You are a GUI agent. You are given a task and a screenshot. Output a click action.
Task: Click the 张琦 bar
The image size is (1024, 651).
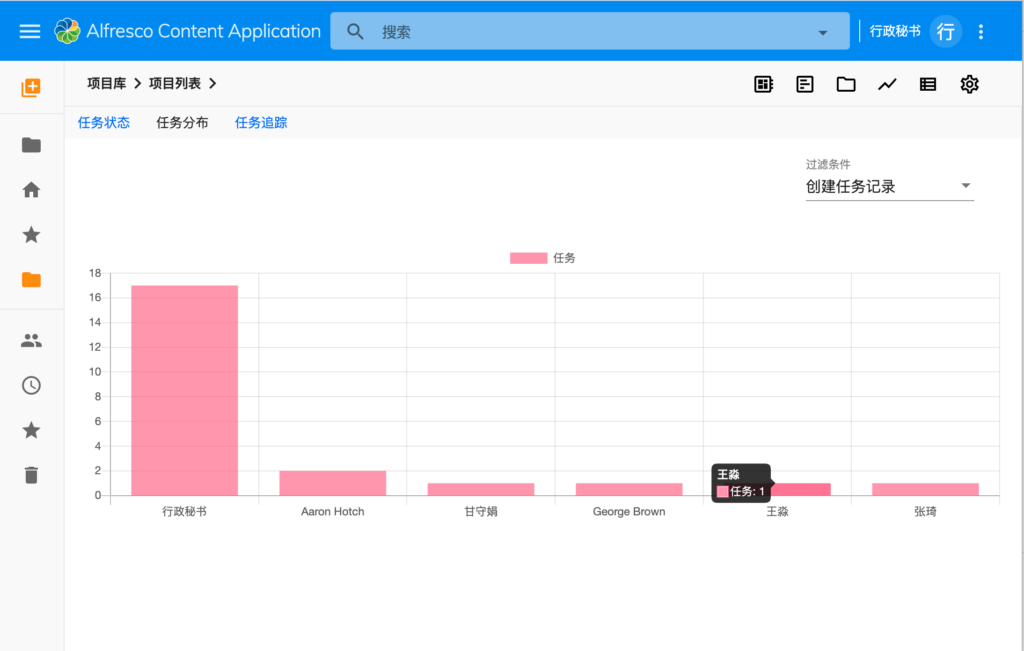tap(925, 490)
